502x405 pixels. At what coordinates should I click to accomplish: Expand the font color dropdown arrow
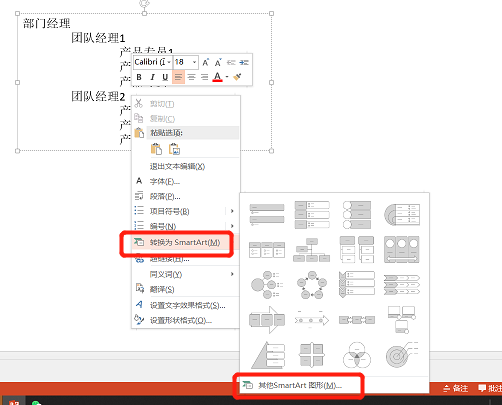[227, 77]
